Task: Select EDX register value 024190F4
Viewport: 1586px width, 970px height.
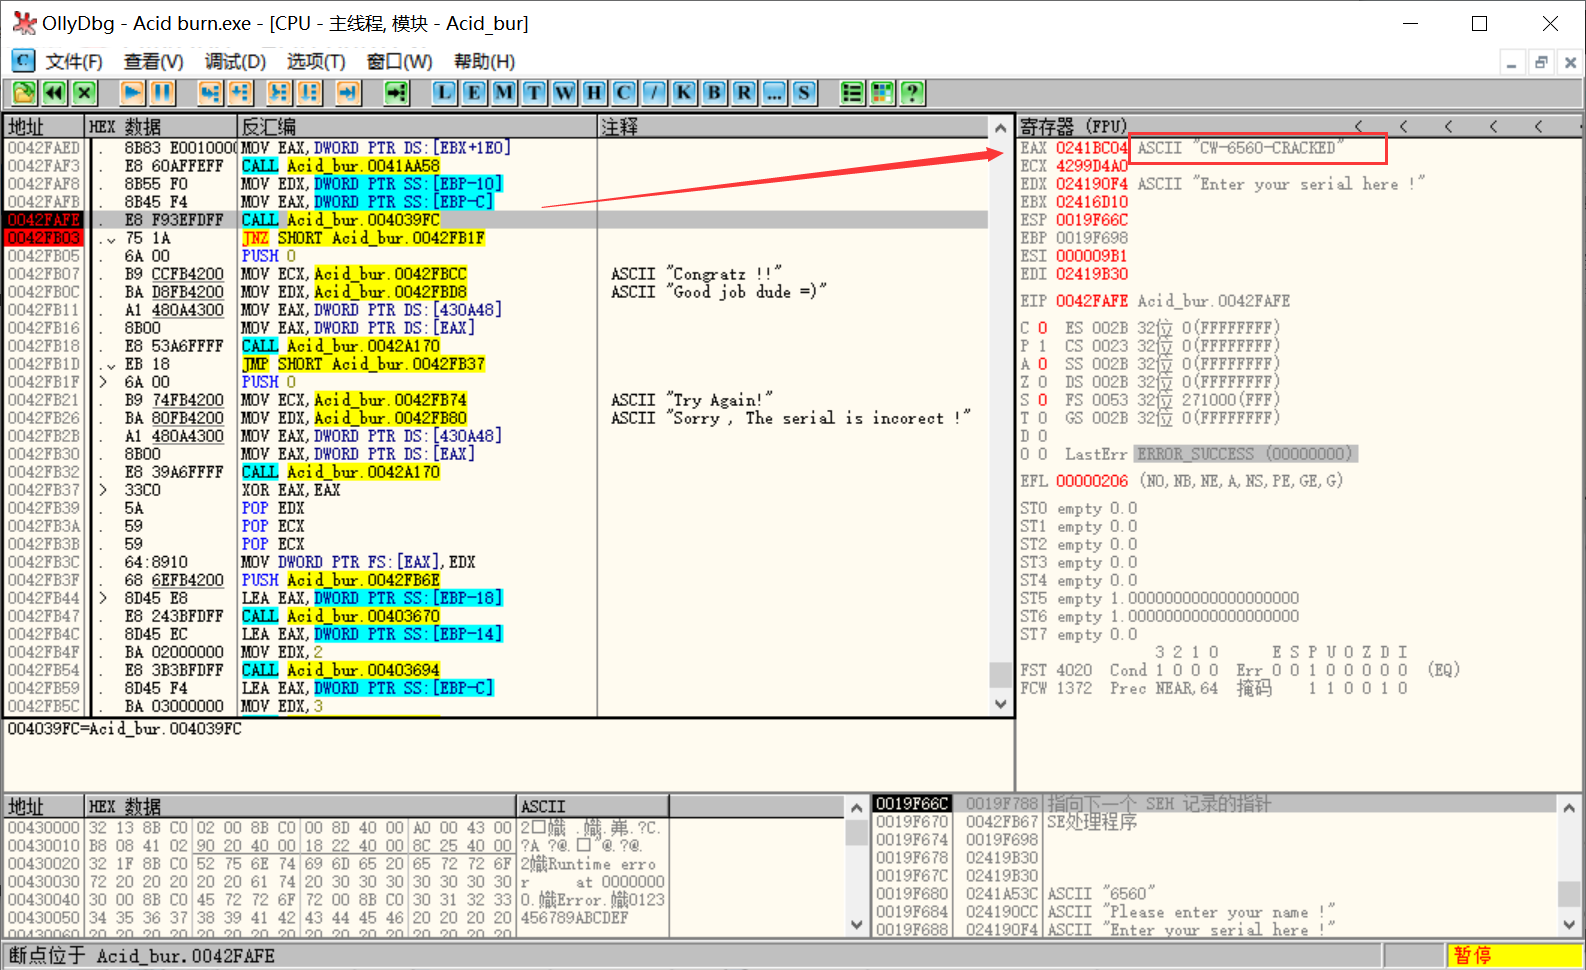Action: (x=1092, y=184)
